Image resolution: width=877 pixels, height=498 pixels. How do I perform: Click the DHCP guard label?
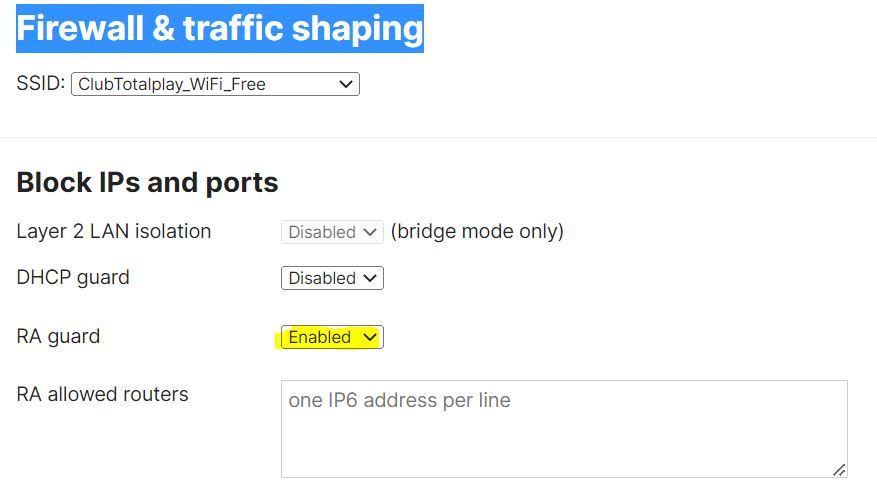coord(73,278)
